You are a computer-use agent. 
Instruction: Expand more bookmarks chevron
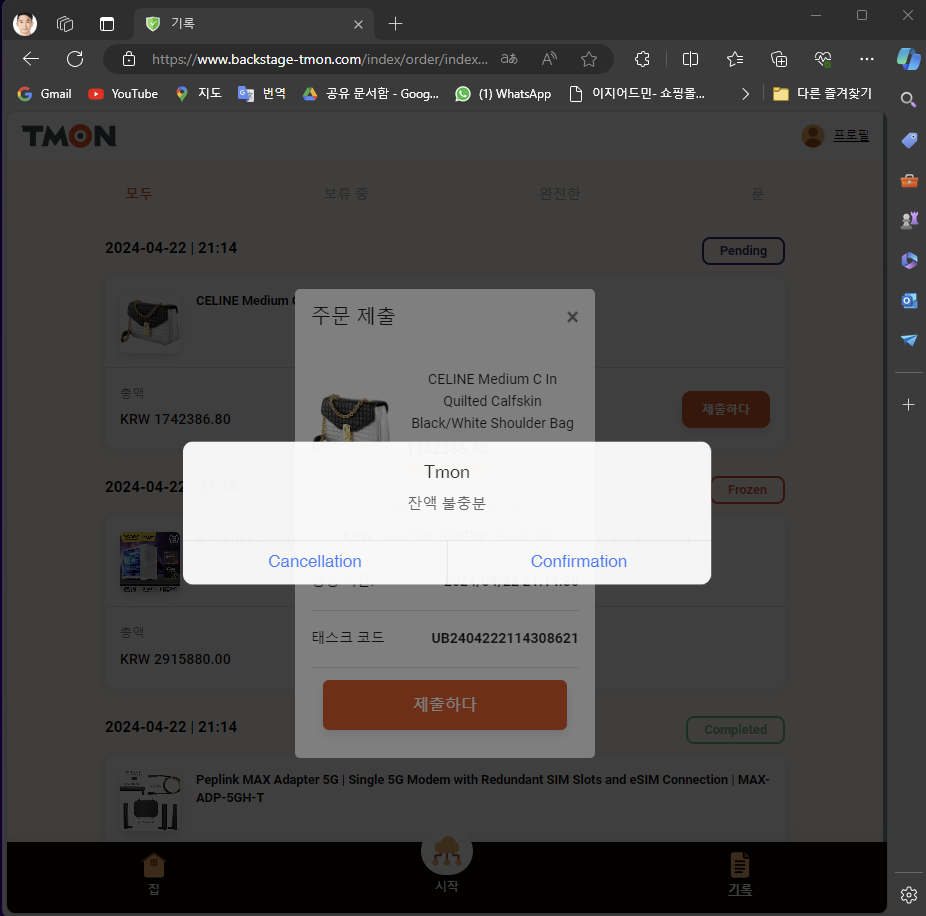pyautogui.click(x=745, y=94)
